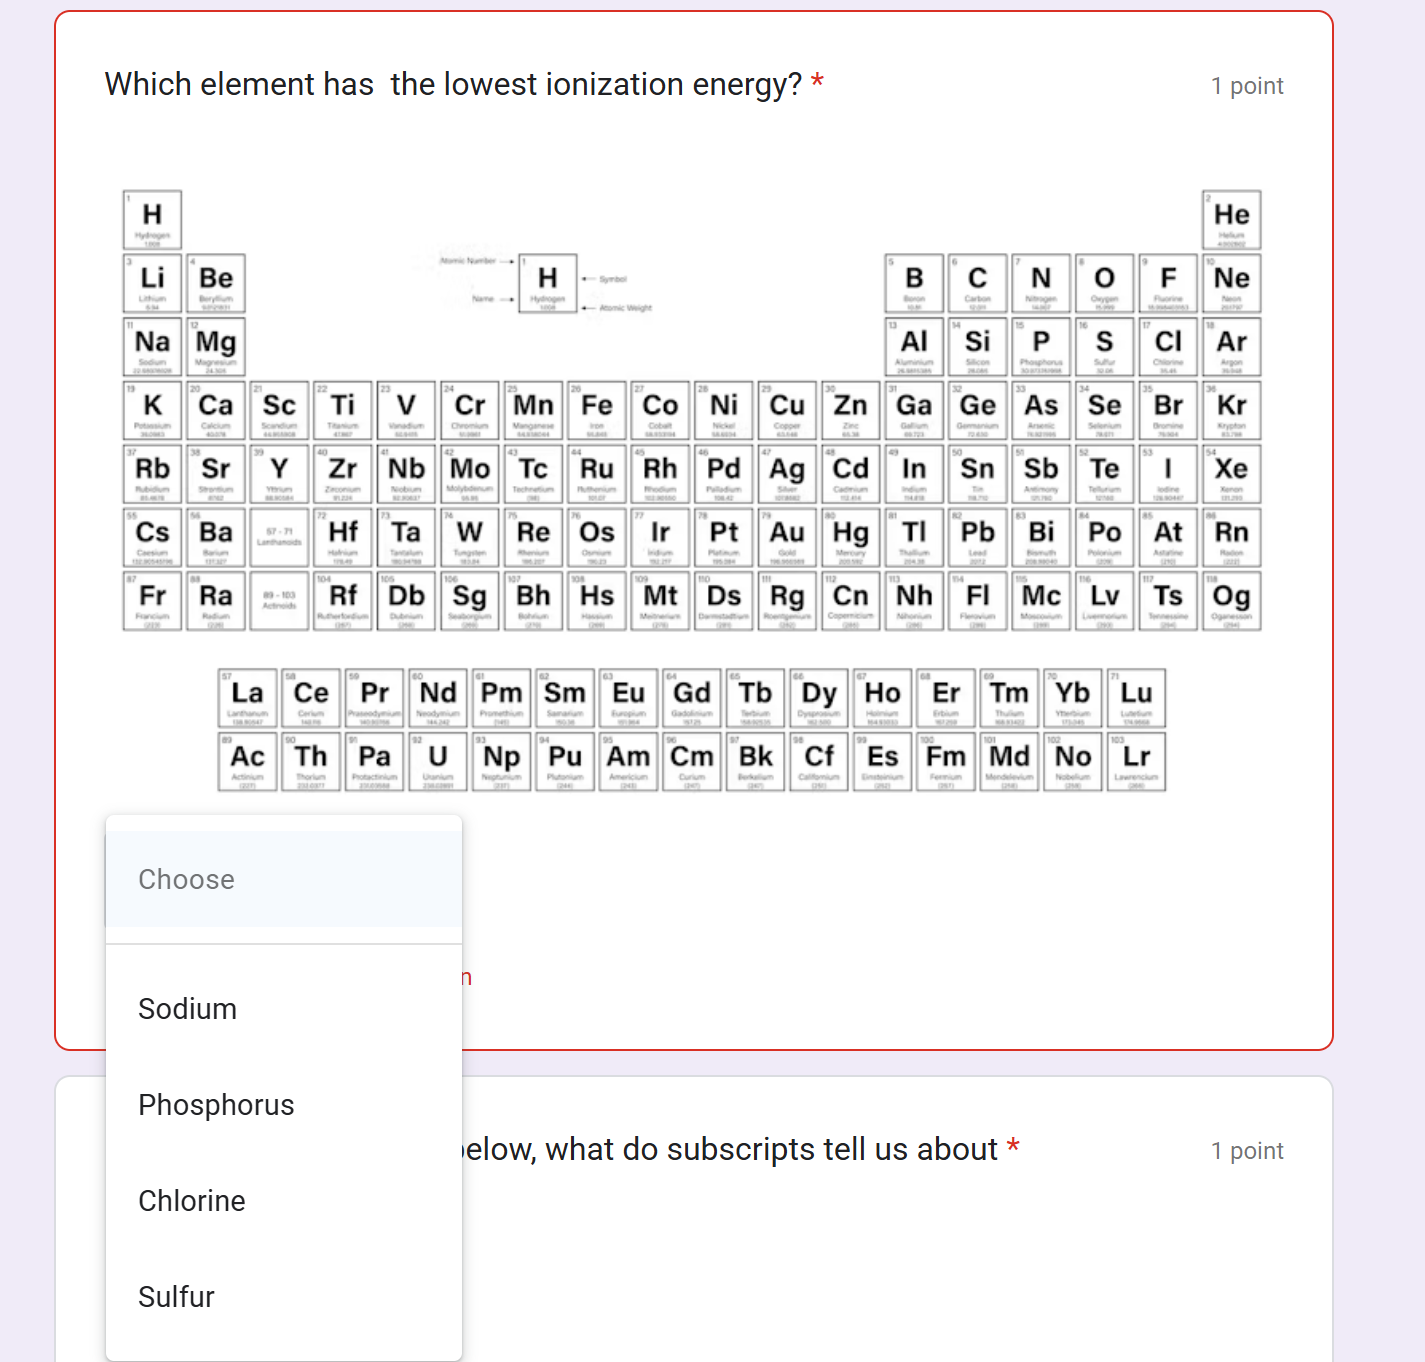Click the Helium tile on the periodic table
The width and height of the screenshot is (1425, 1362).
[1231, 218]
